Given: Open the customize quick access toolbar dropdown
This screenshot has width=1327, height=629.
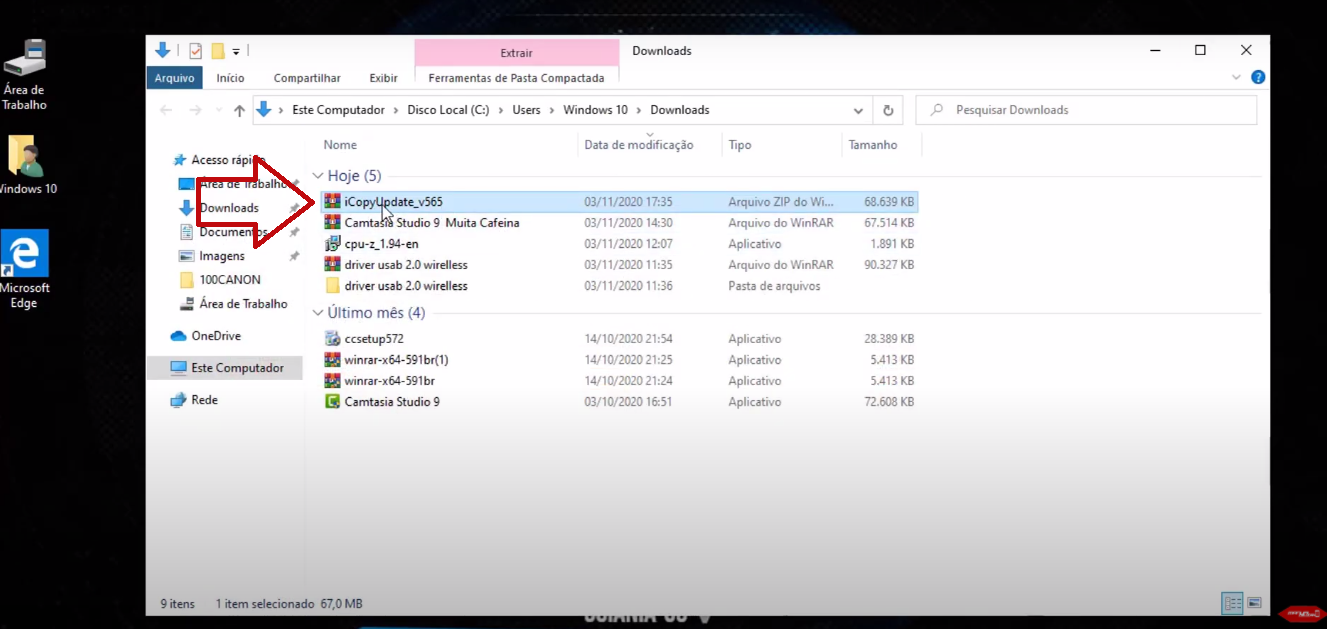Looking at the screenshot, I should 236,51.
